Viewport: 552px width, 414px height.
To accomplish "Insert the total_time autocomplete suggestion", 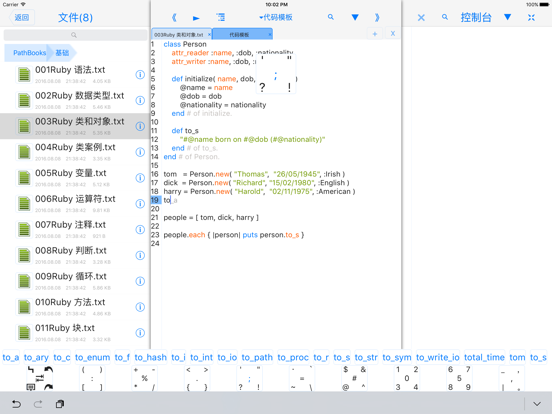I will 484,357.
